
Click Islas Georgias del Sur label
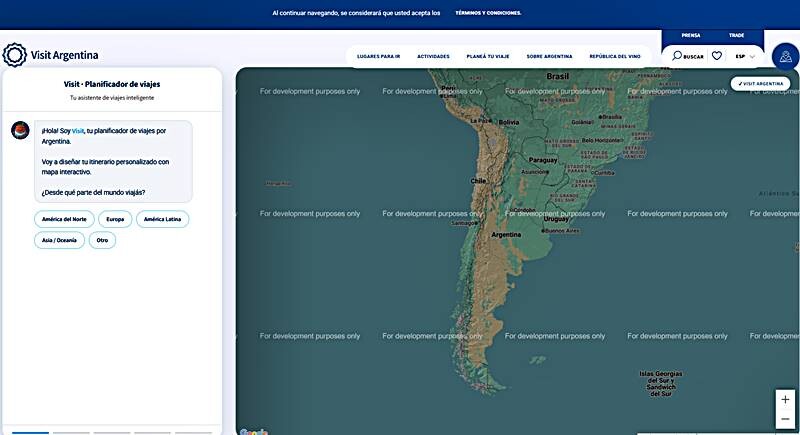coord(661,383)
